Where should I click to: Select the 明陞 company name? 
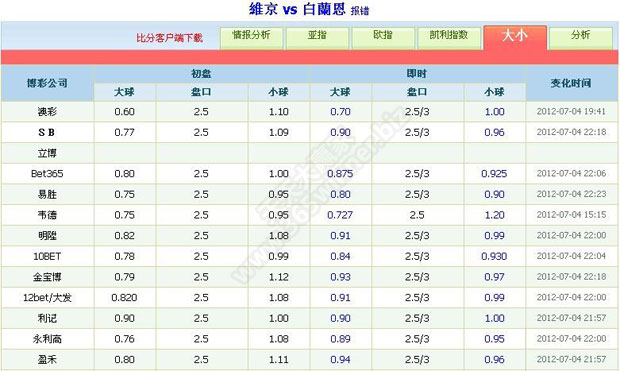pyautogui.click(x=47, y=236)
